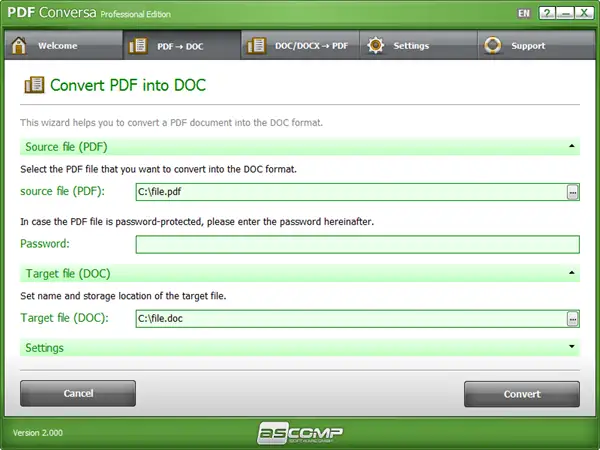This screenshot has height=450, width=600.
Task: Click the 'Password:' label
Action: 45,244
